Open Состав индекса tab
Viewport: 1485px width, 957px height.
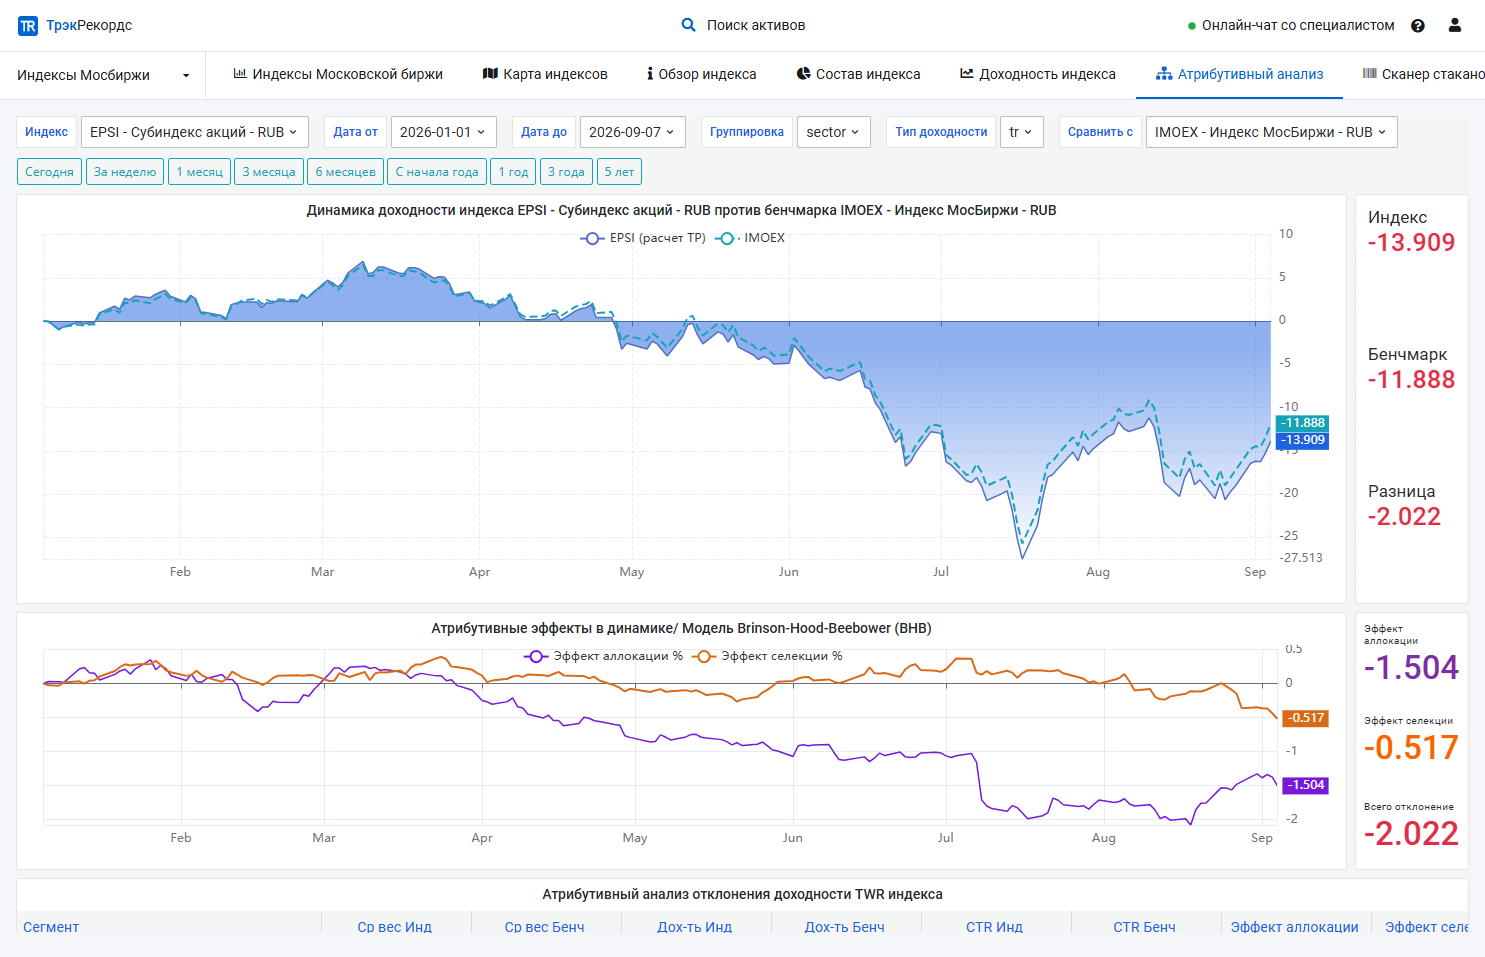tap(858, 74)
